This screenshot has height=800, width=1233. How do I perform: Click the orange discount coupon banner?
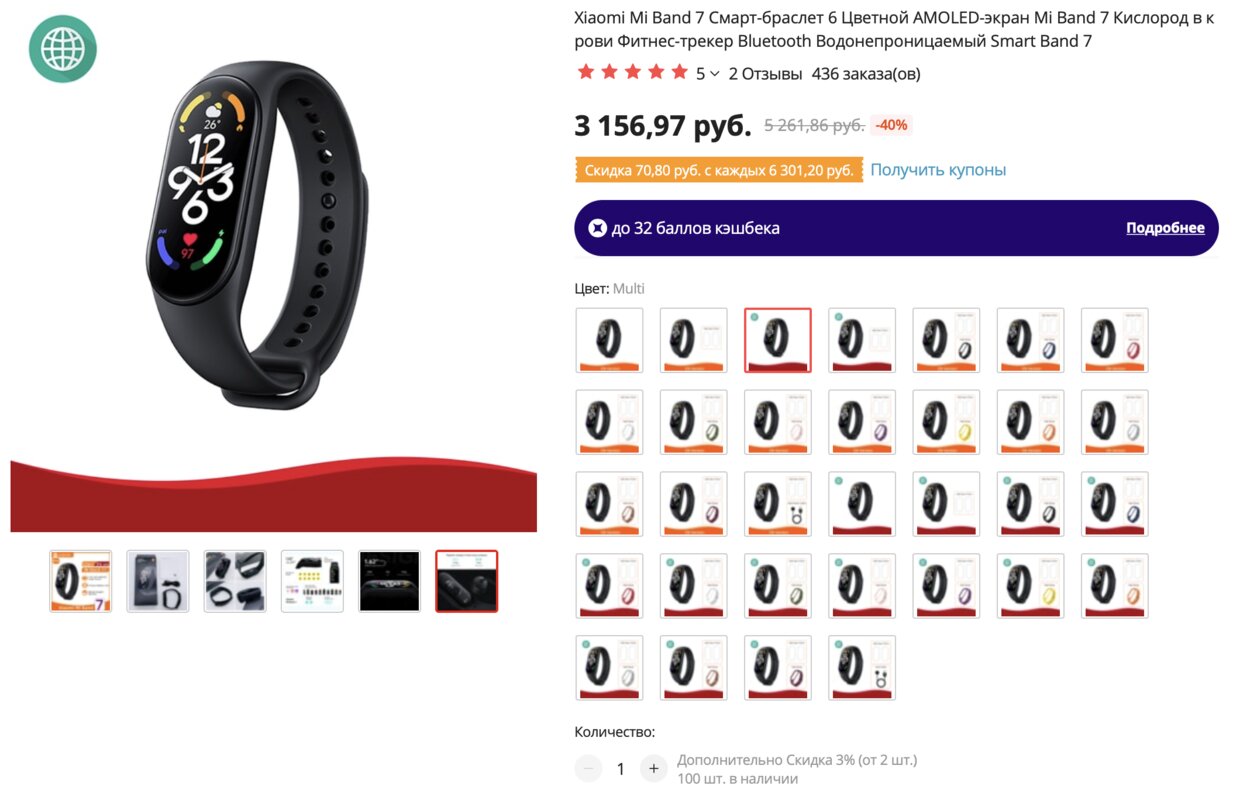click(718, 170)
